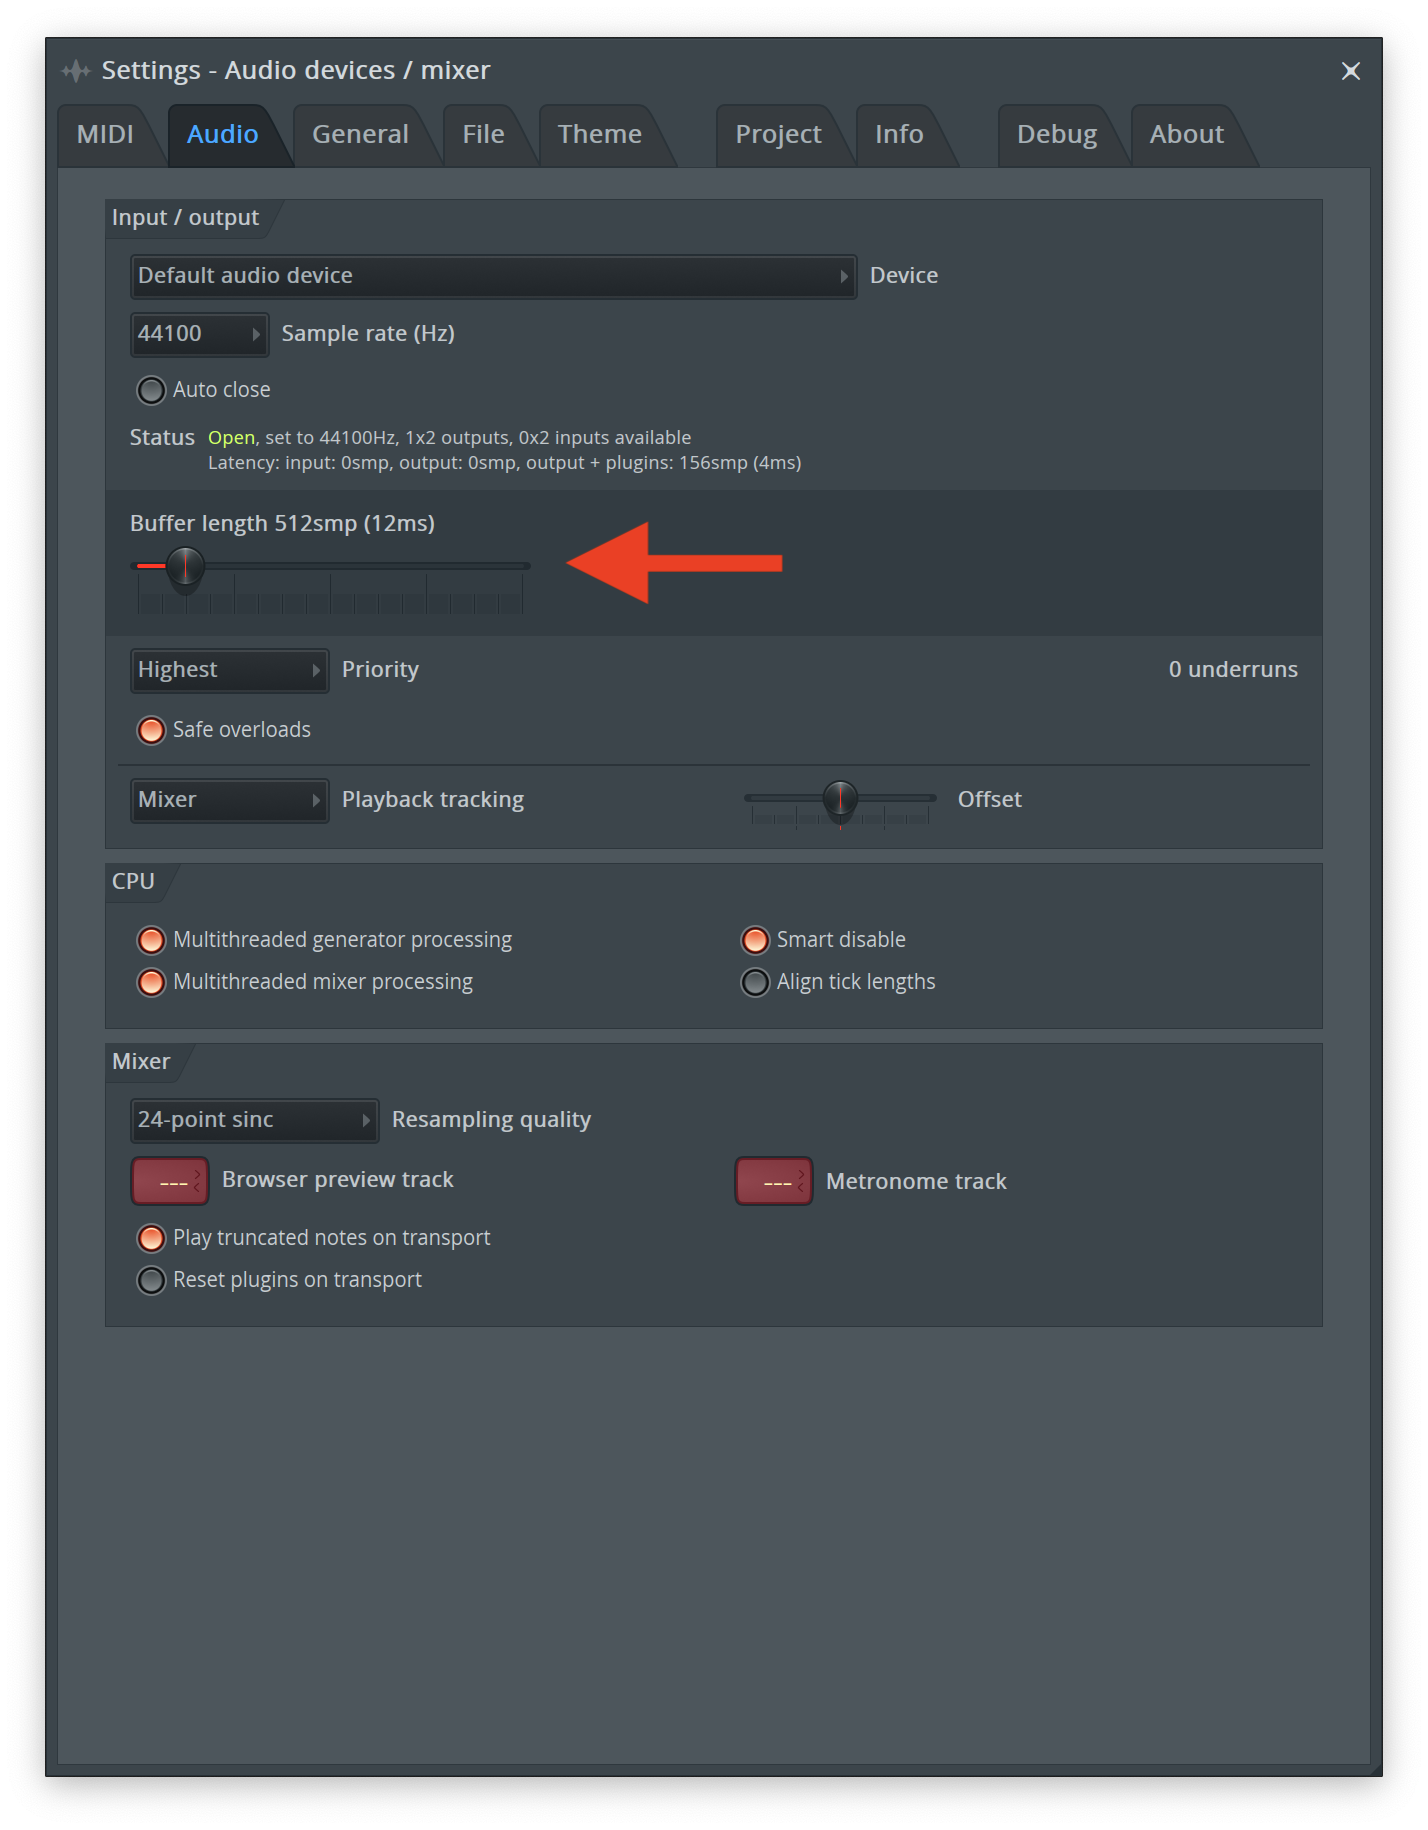Viewport: 1428px width, 1830px height.
Task: Change the Priority setting from Highest
Action: click(x=229, y=670)
